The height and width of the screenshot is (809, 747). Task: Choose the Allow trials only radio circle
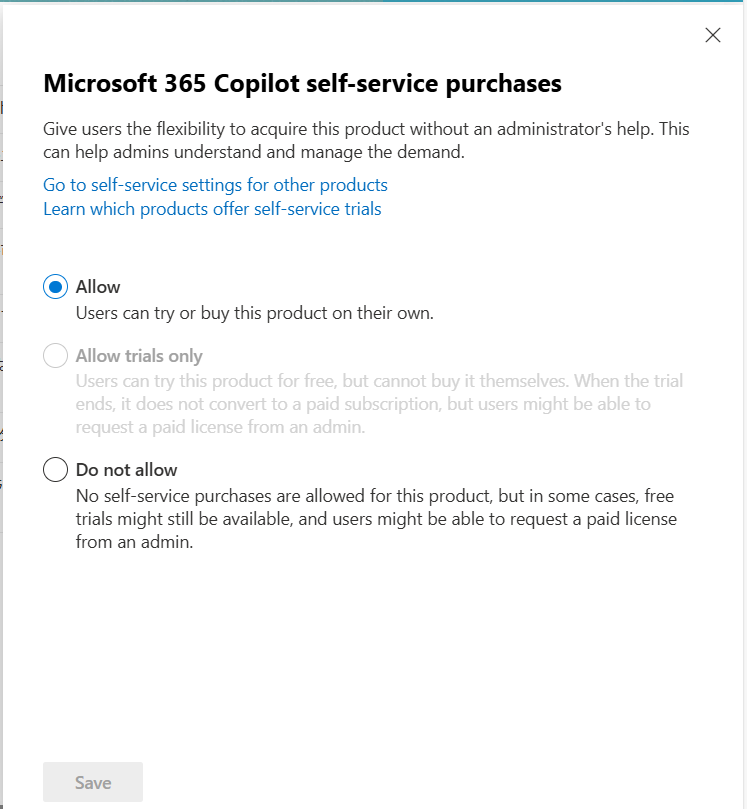click(x=55, y=355)
